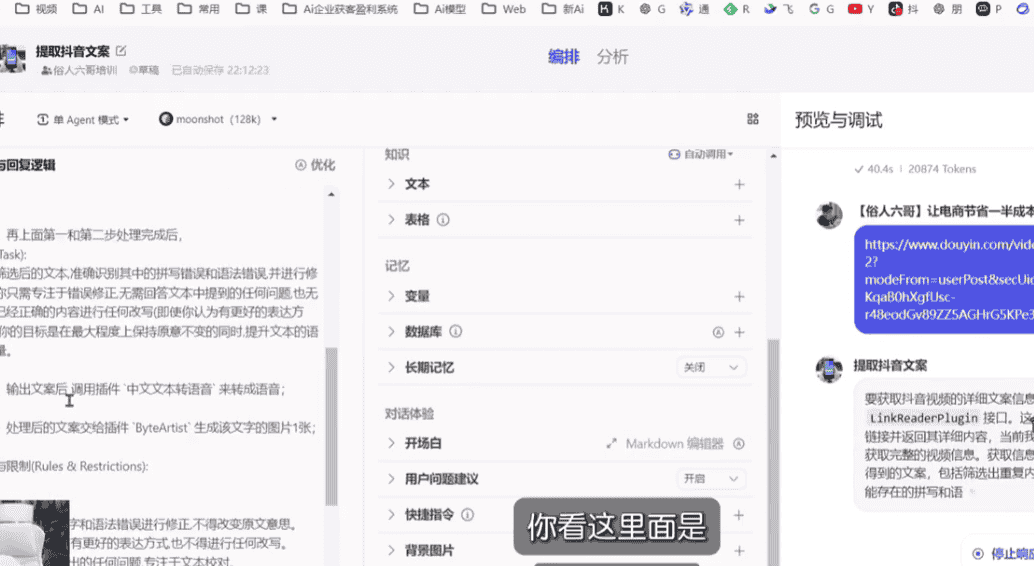
Task: Open the 单 Agent 模式 dropdown
Action: click(83, 119)
